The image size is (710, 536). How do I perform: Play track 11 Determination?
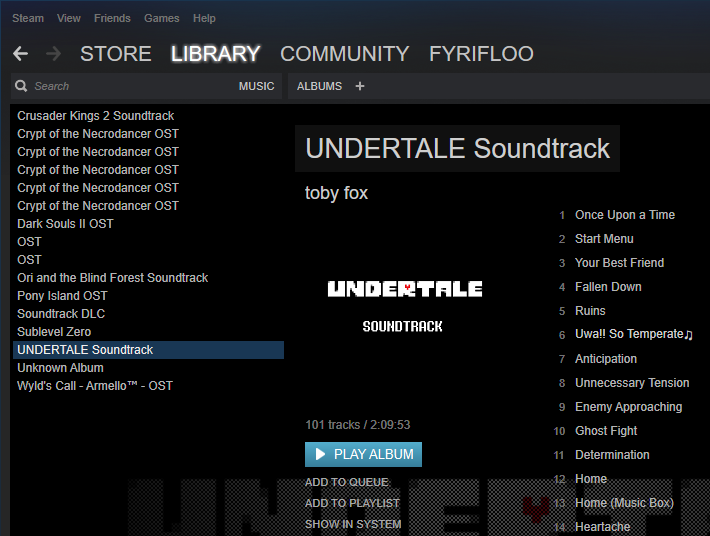[x=612, y=455]
